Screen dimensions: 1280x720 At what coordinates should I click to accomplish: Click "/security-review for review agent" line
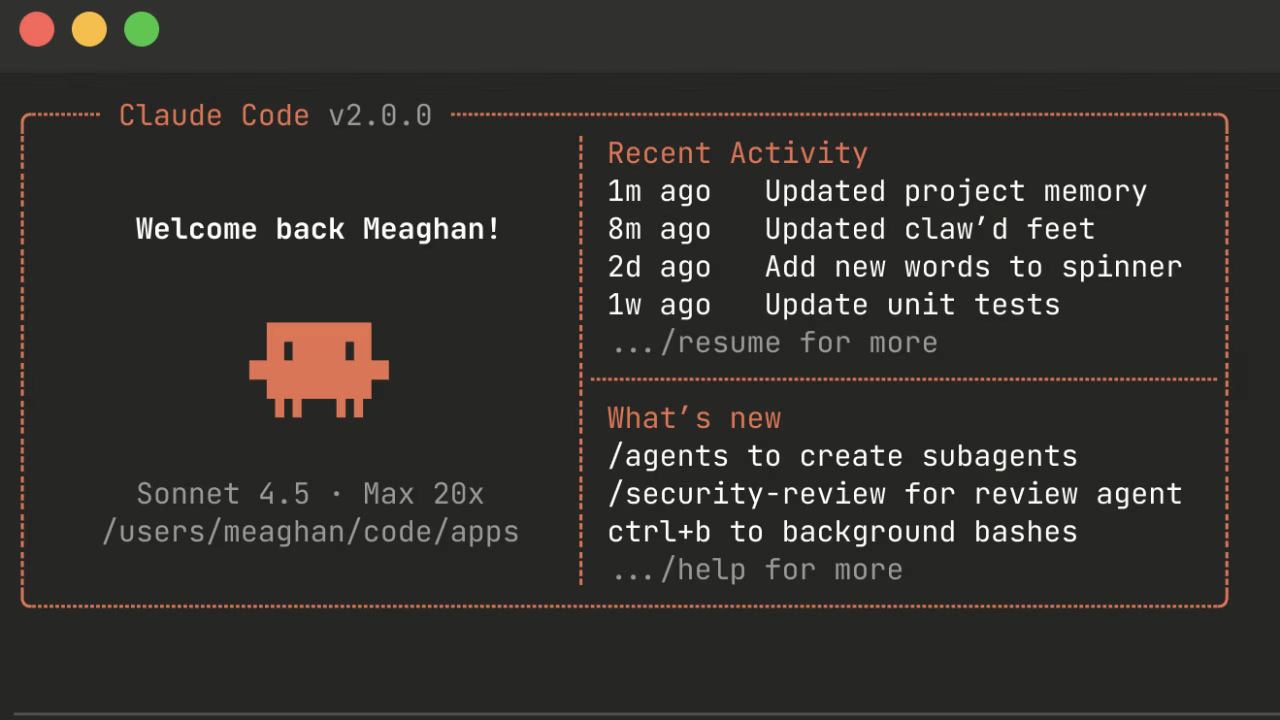(x=895, y=494)
